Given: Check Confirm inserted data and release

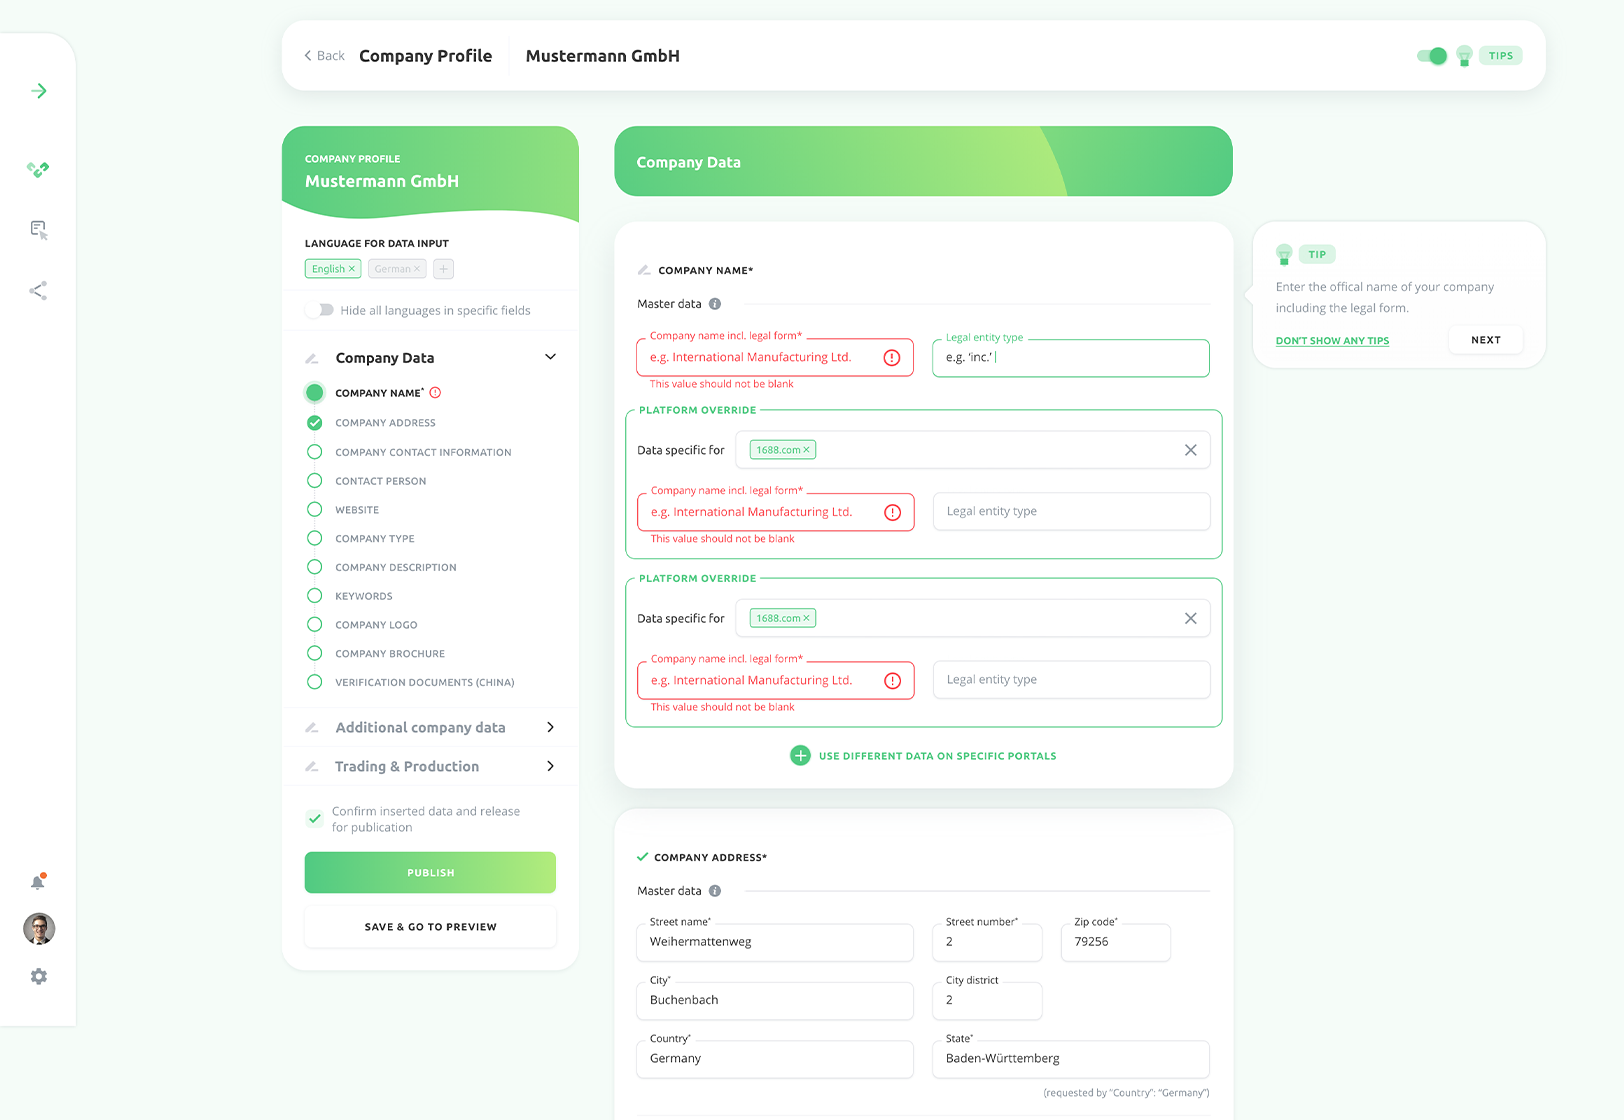Looking at the screenshot, I should click(315, 819).
